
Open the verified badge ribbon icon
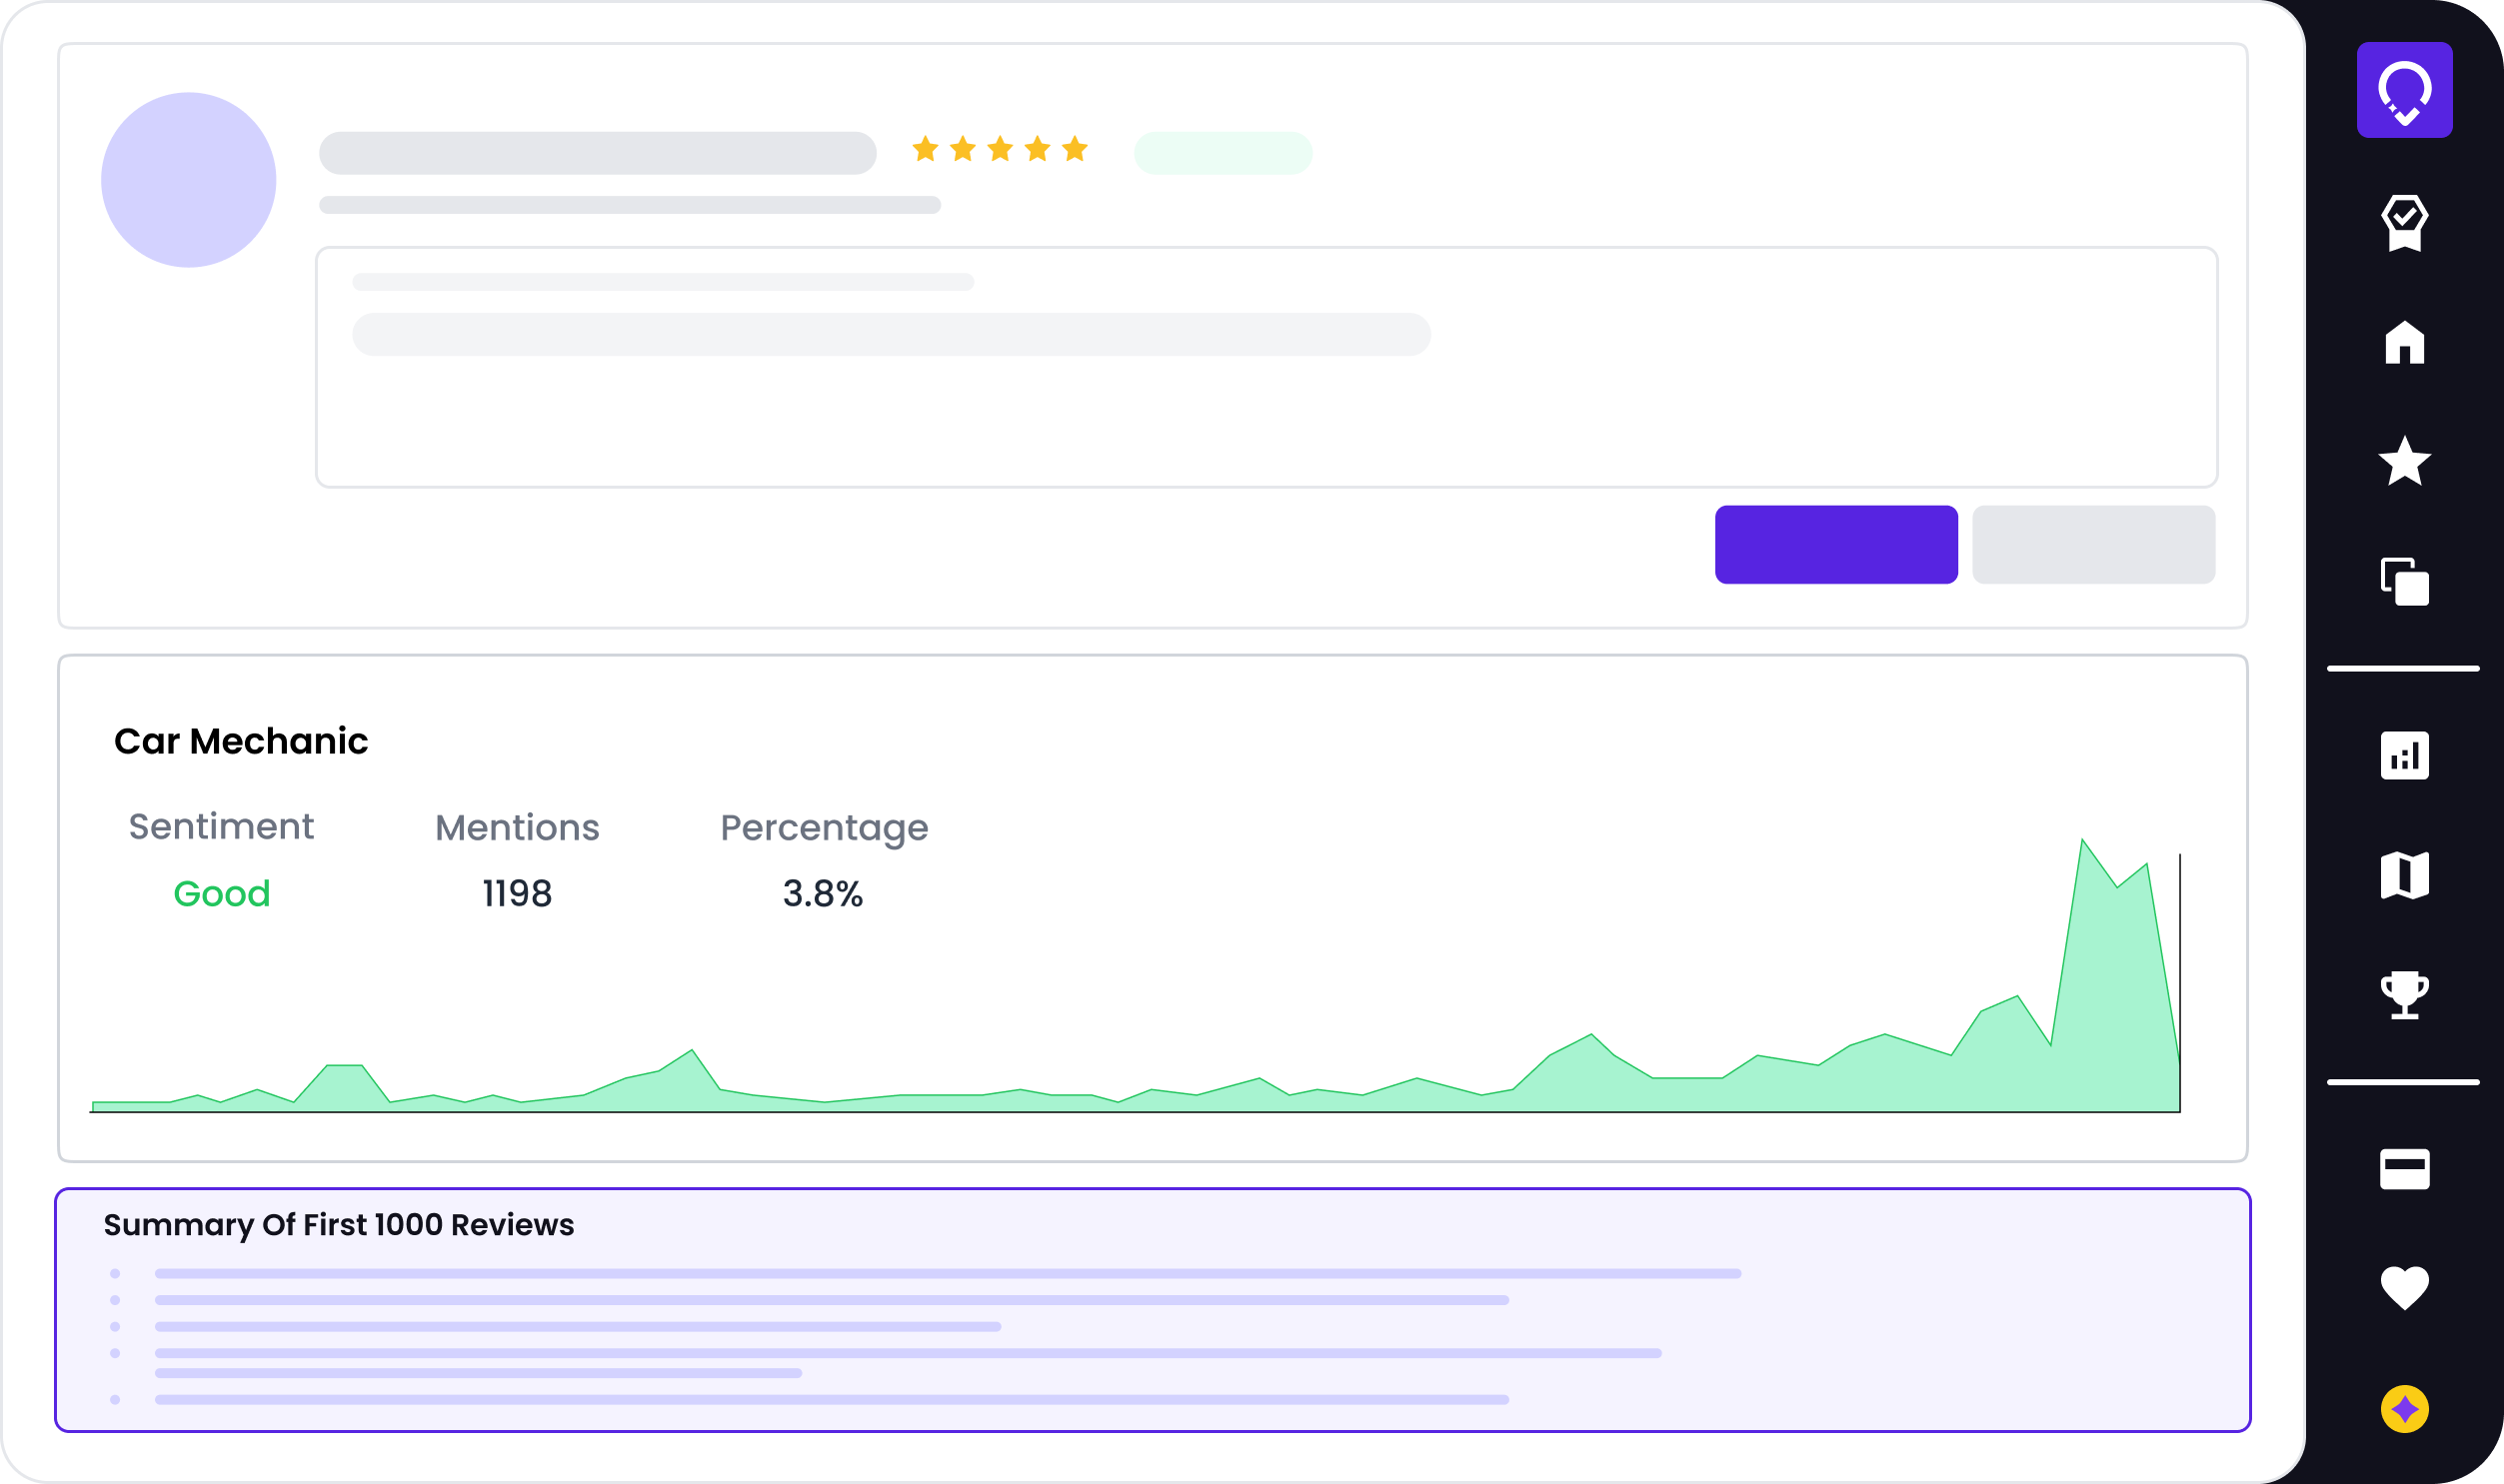pyautogui.click(x=2404, y=222)
